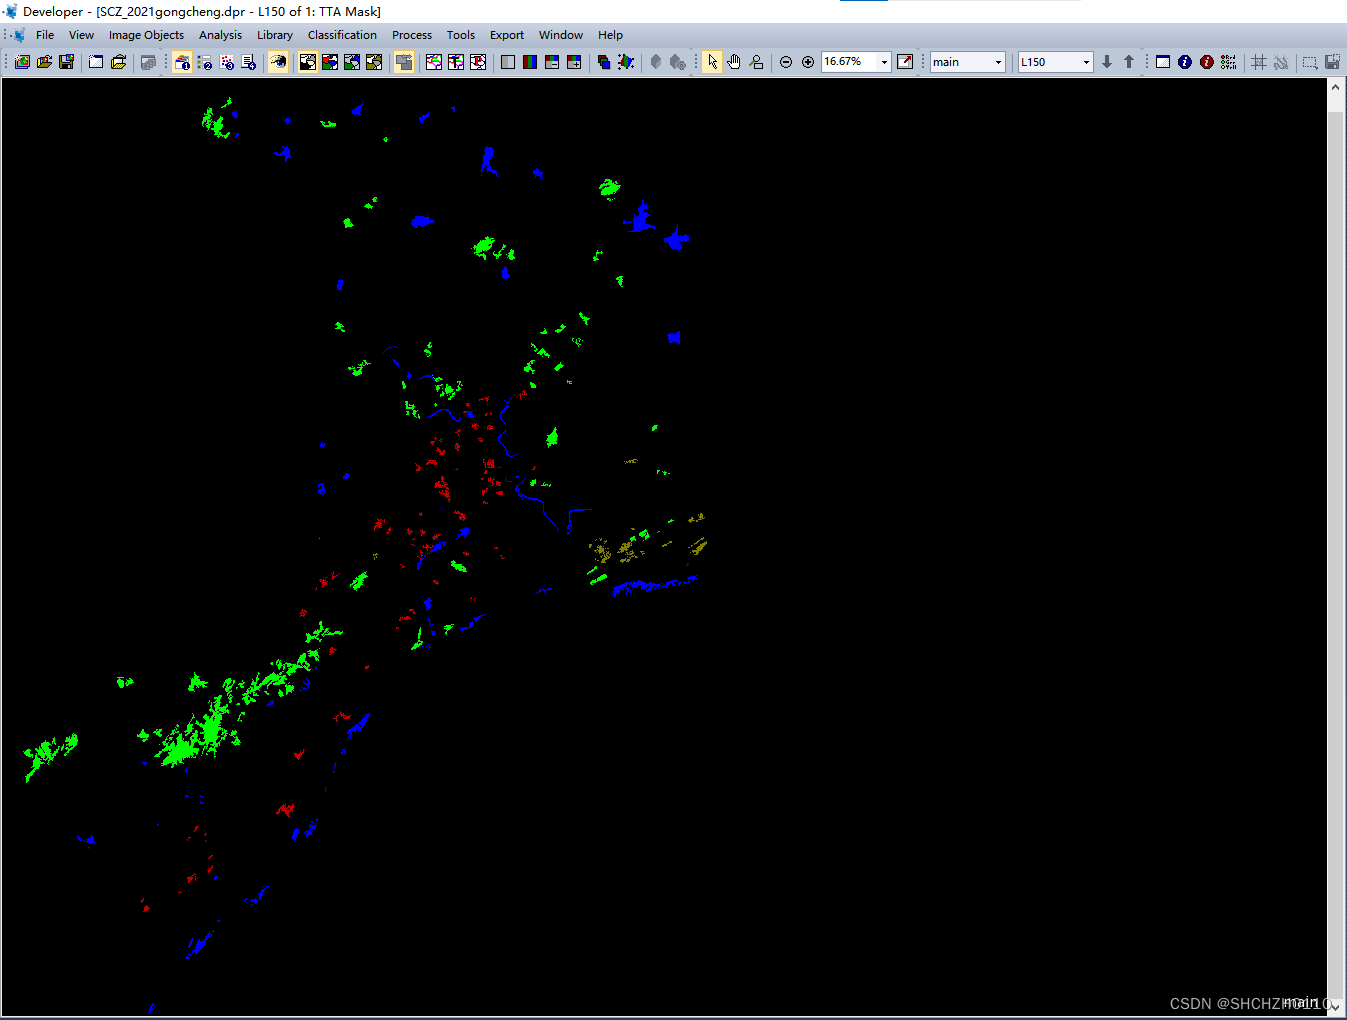This screenshot has width=1347, height=1020.
Task: Open the Classification menu
Action: (x=342, y=35)
